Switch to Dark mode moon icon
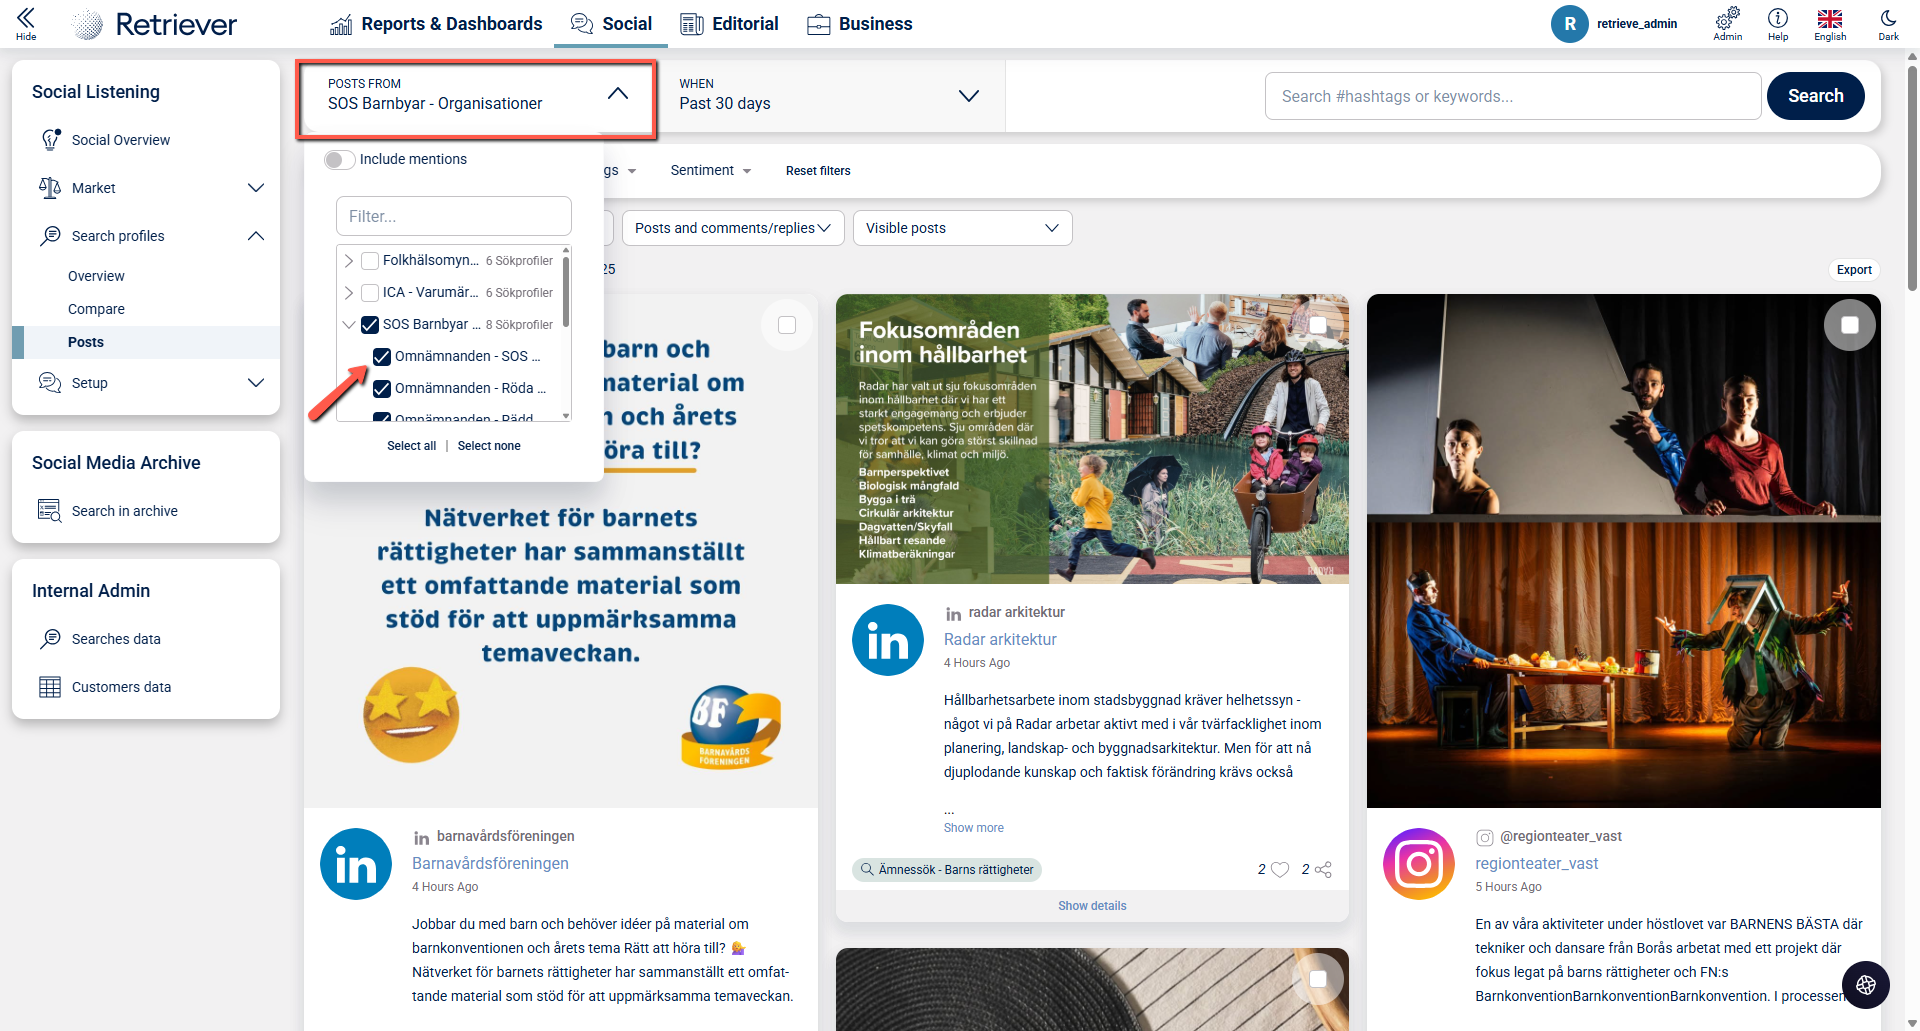 point(1888,18)
